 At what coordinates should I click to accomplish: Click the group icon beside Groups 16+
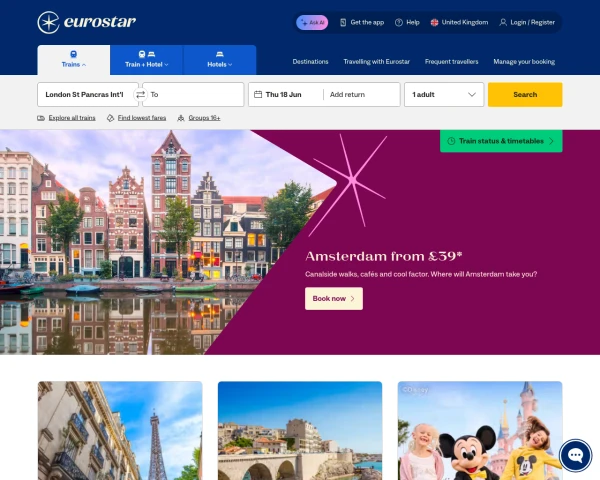click(x=181, y=118)
